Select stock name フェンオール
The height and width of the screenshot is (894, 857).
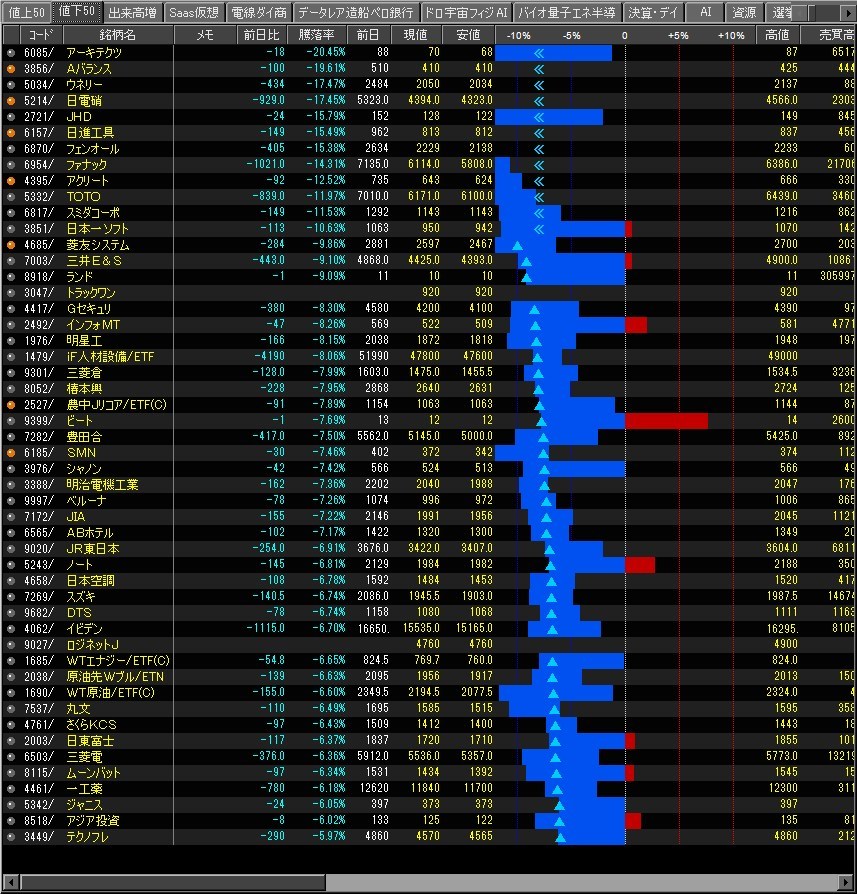pyautogui.click(x=93, y=149)
